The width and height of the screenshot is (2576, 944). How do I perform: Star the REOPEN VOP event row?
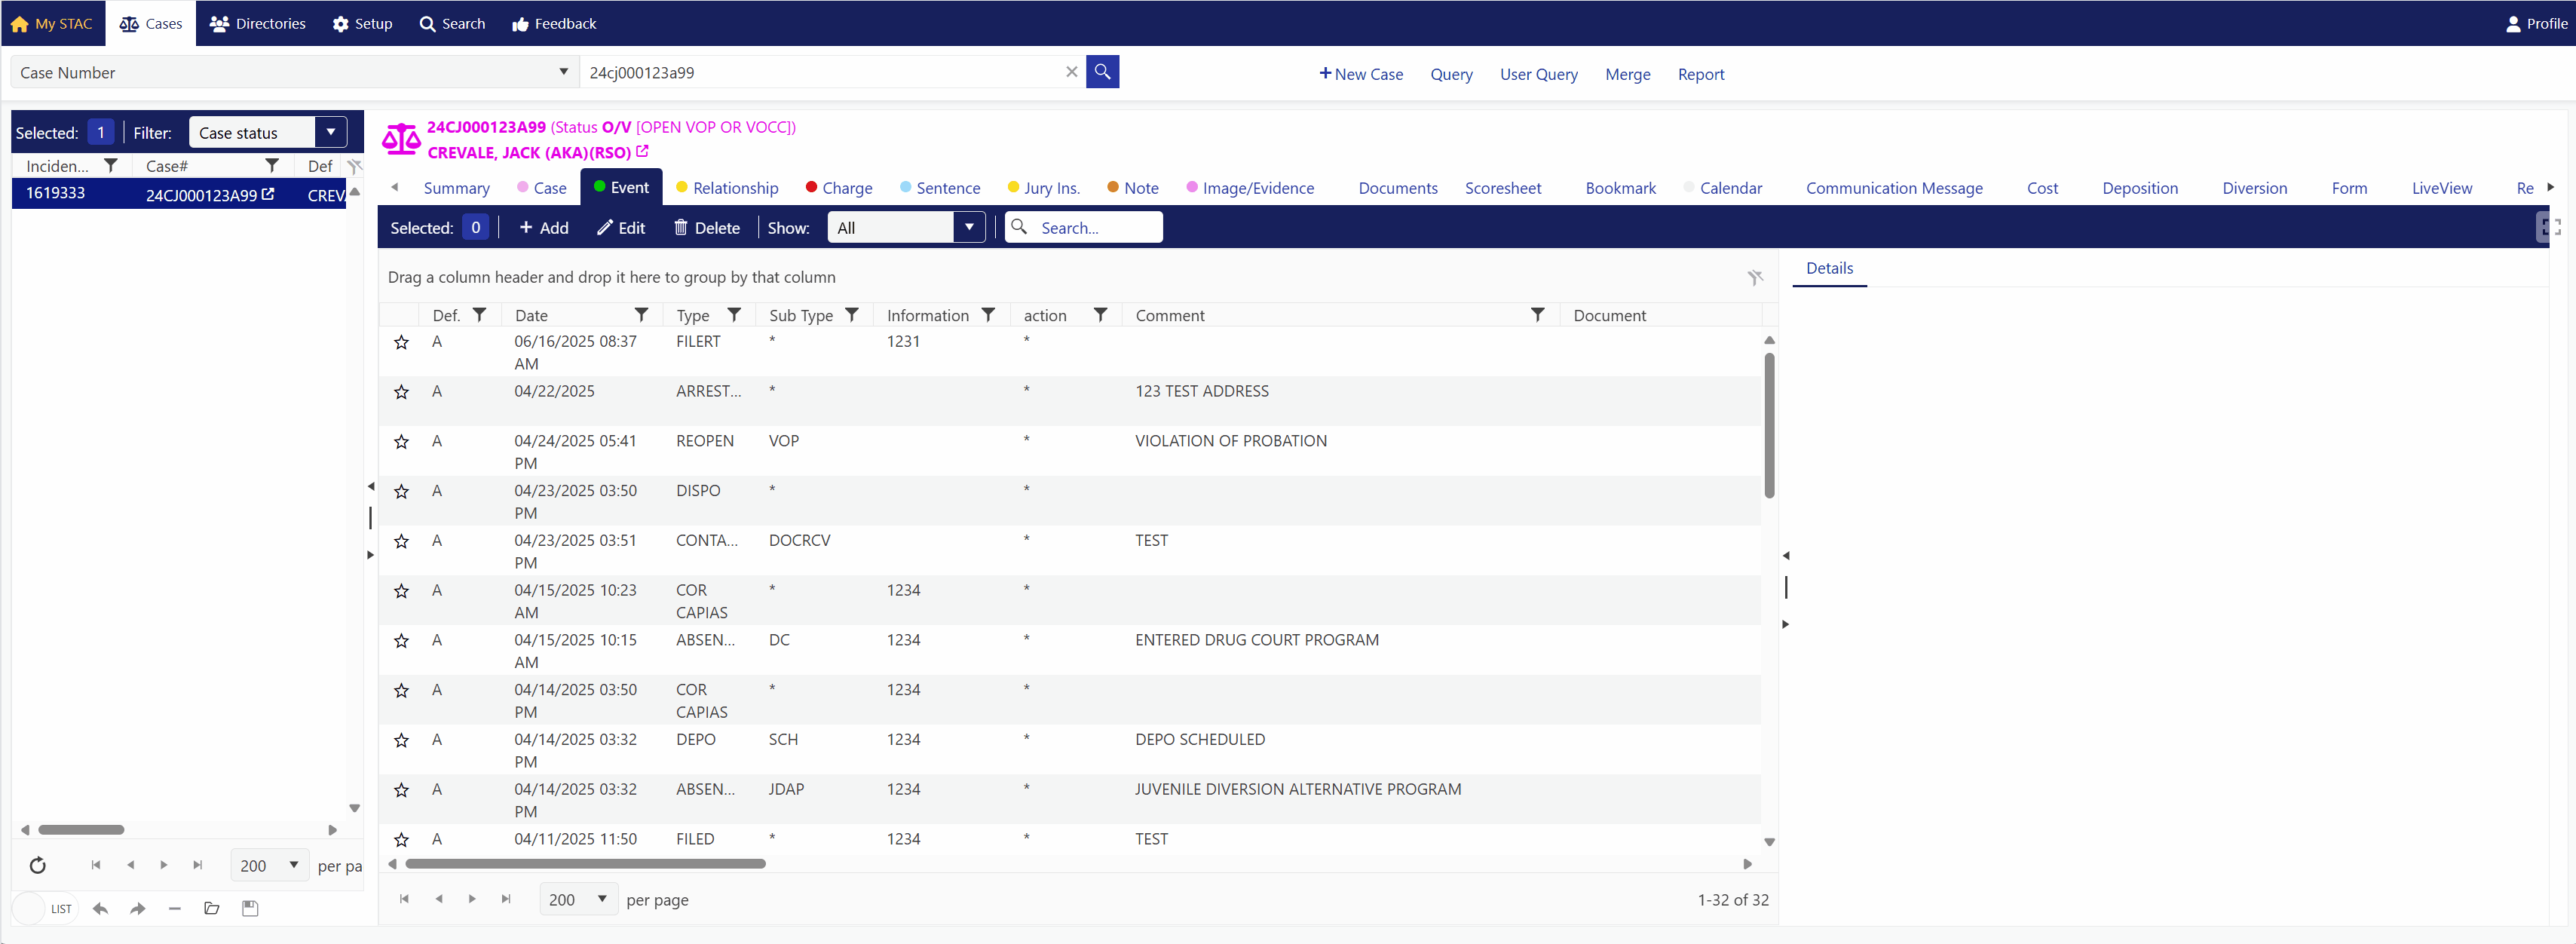tap(401, 442)
